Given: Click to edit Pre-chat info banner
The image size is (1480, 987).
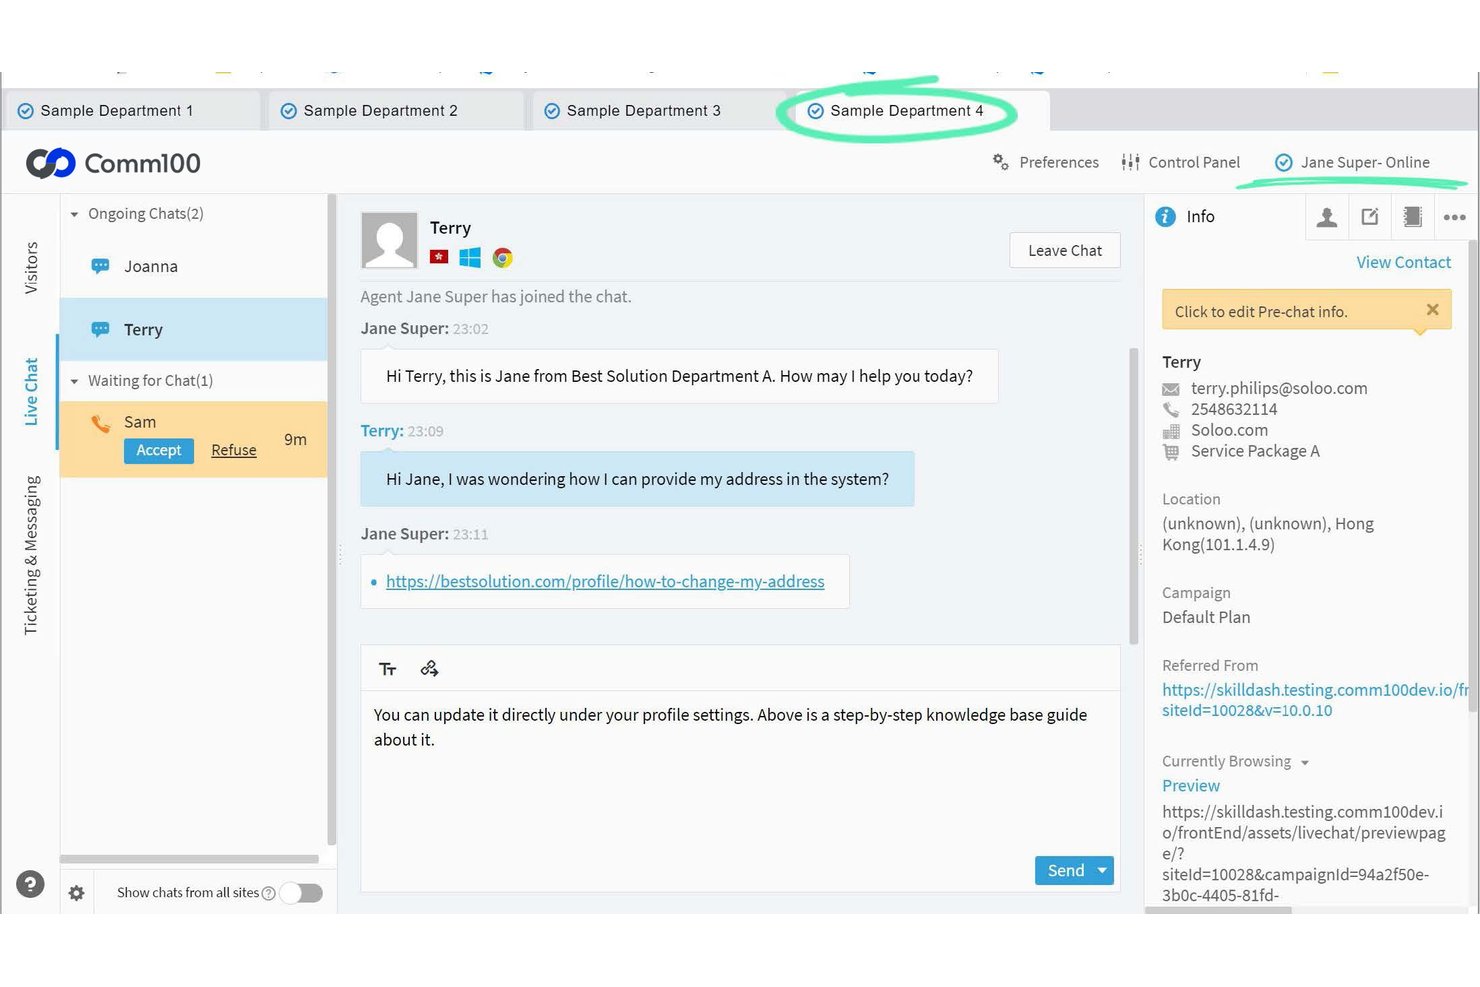Looking at the screenshot, I should 1306,311.
